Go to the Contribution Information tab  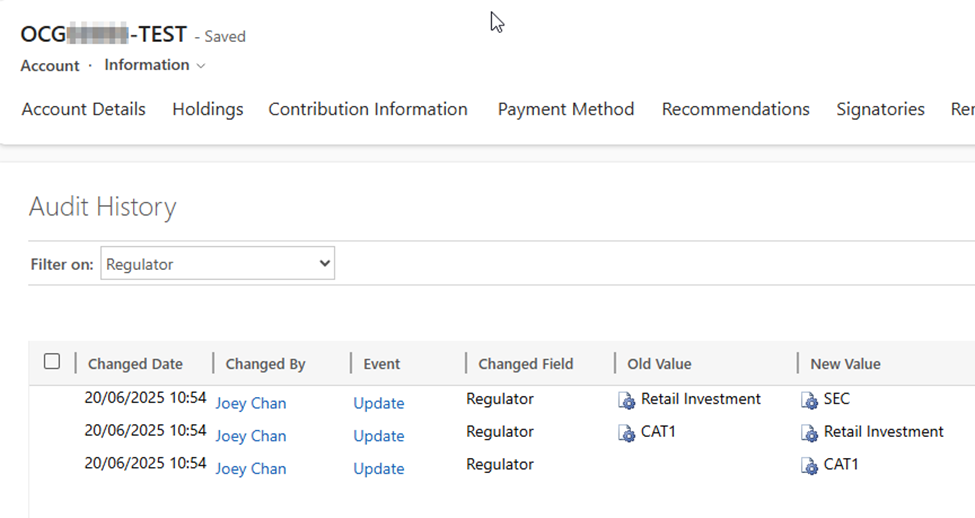tap(368, 110)
